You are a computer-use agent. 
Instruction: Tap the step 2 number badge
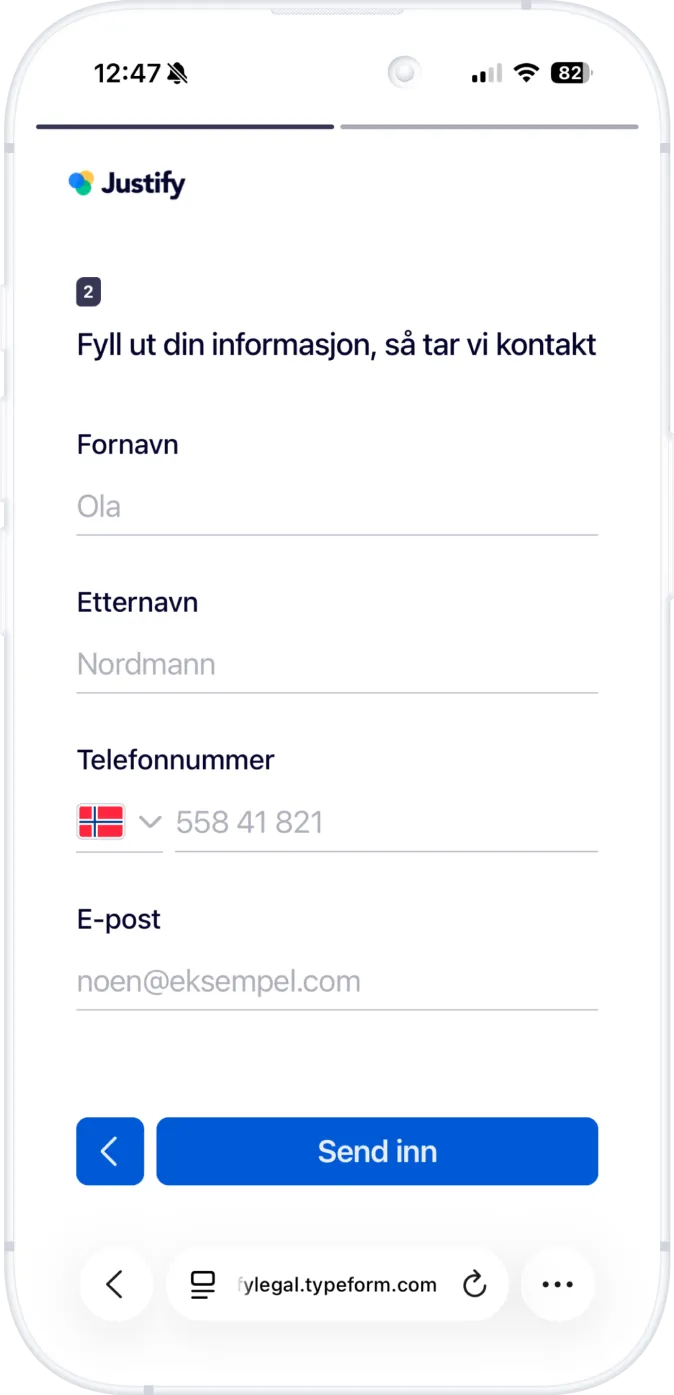click(89, 293)
